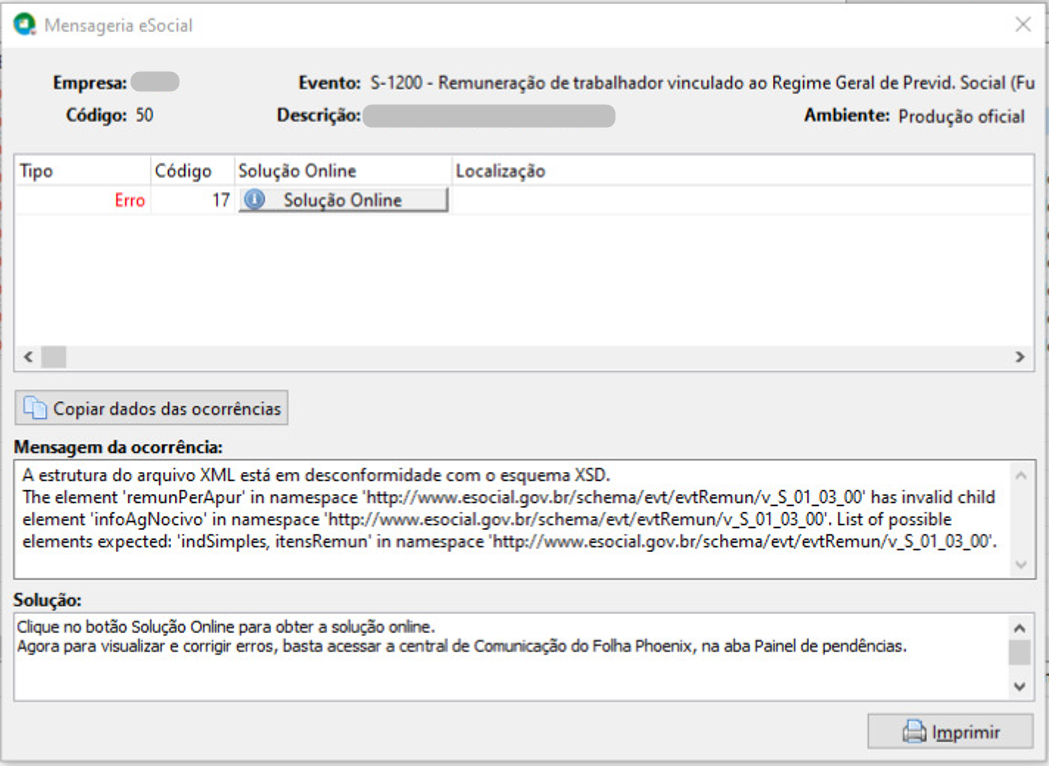Viewport: 1049px width, 766px height.
Task: Click down arrow of Solução scrollbar
Action: coord(1020,686)
